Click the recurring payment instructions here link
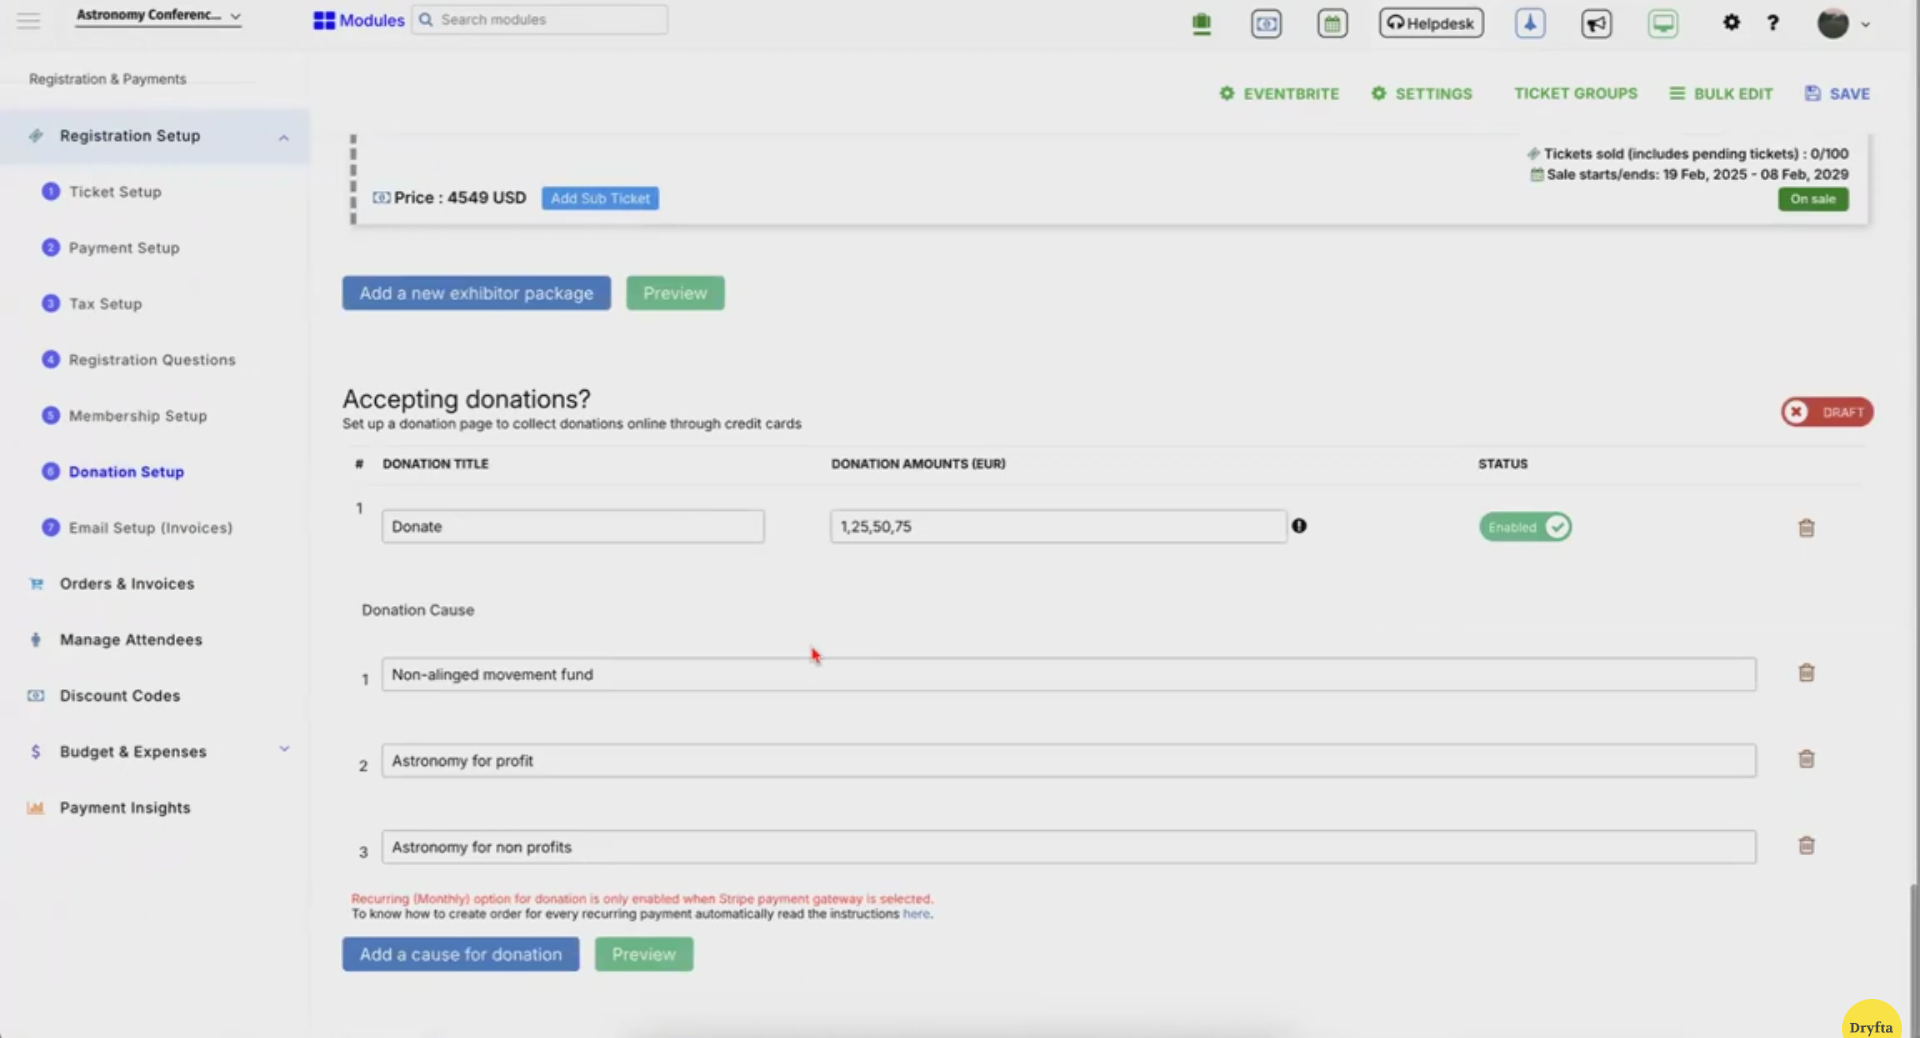1920x1038 pixels. [x=916, y=914]
